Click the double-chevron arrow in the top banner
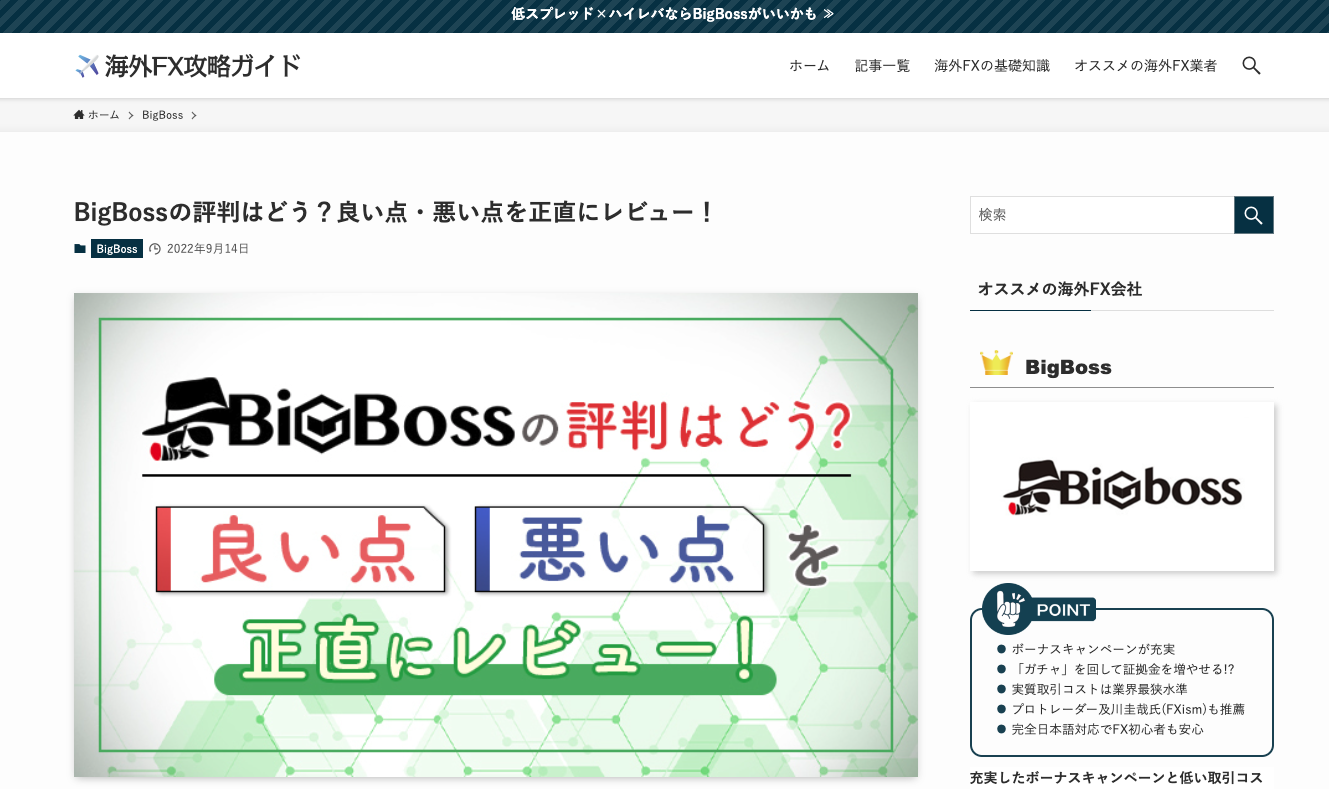This screenshot has width=1329, height=789. (x=827, y=14)
